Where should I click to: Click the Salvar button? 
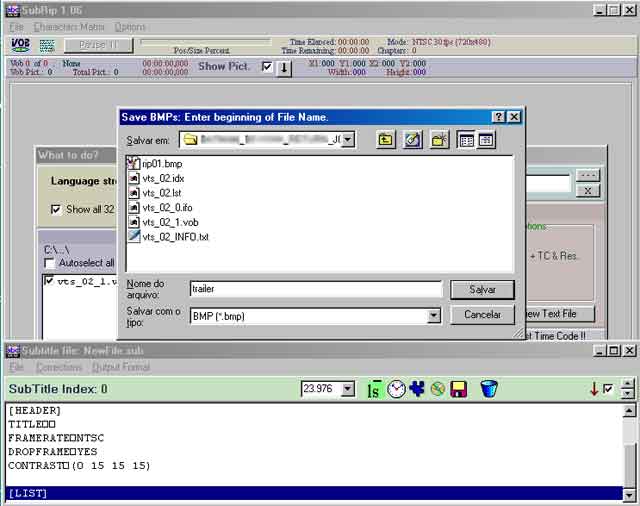click(x=482, y=290)
